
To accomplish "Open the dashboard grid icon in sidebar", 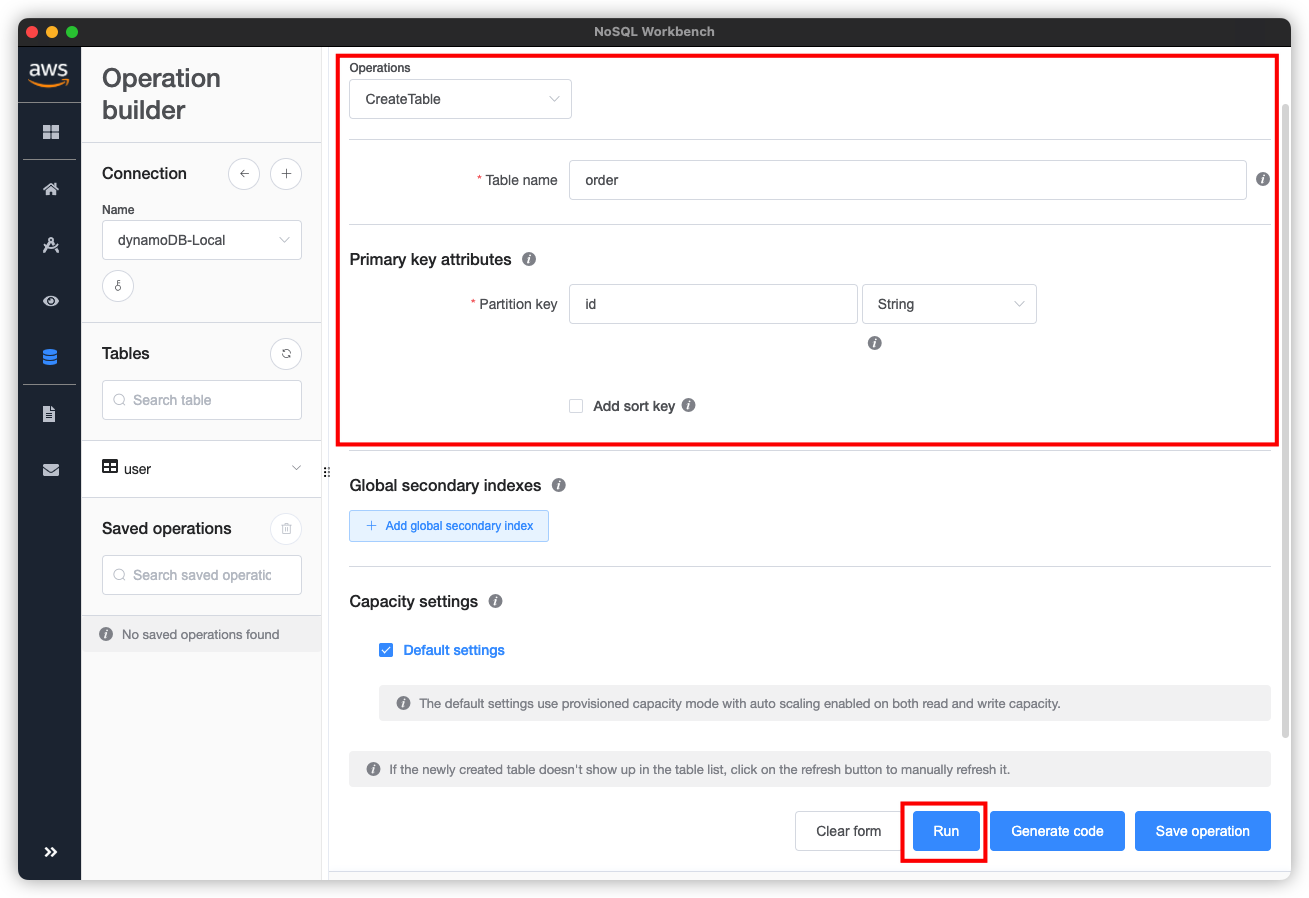I will point(50,132).
